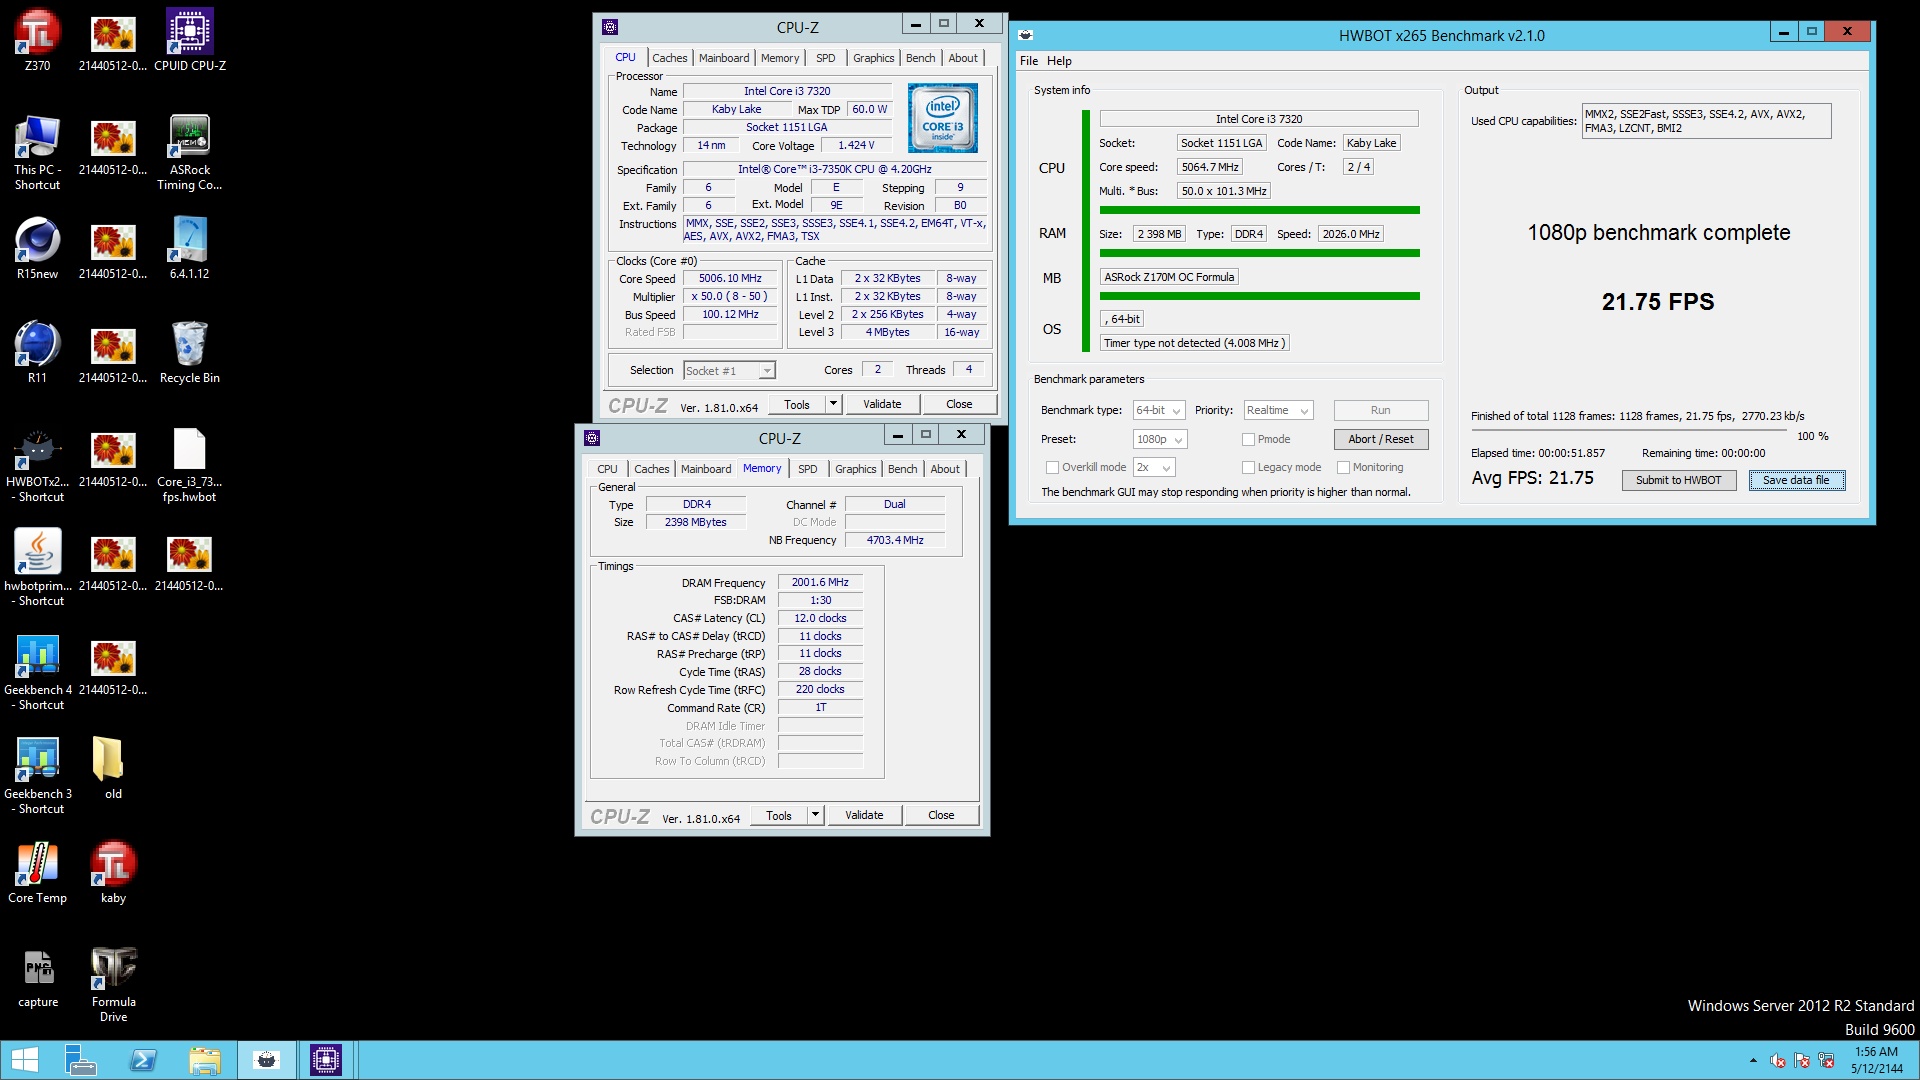Viewport: 1920px width, 1080px height.
Task: Switch to HWBOT x265 taskbar button
Action: pos(266,1060)
